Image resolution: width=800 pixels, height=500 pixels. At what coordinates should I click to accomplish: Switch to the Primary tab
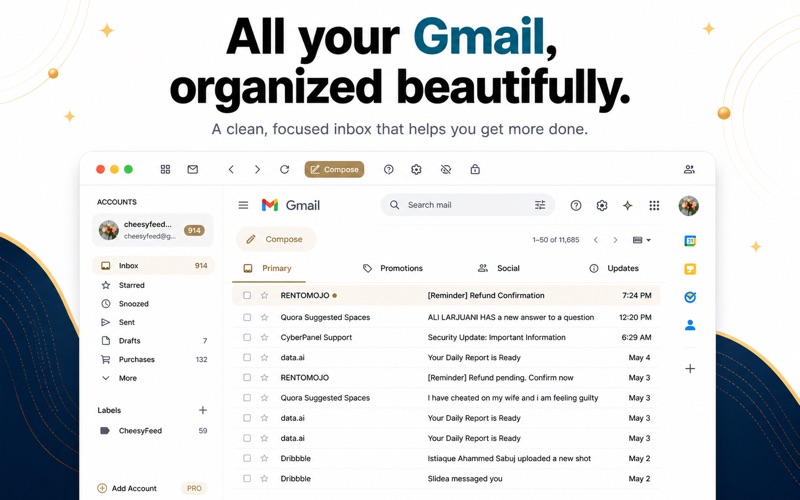(269, 268)
